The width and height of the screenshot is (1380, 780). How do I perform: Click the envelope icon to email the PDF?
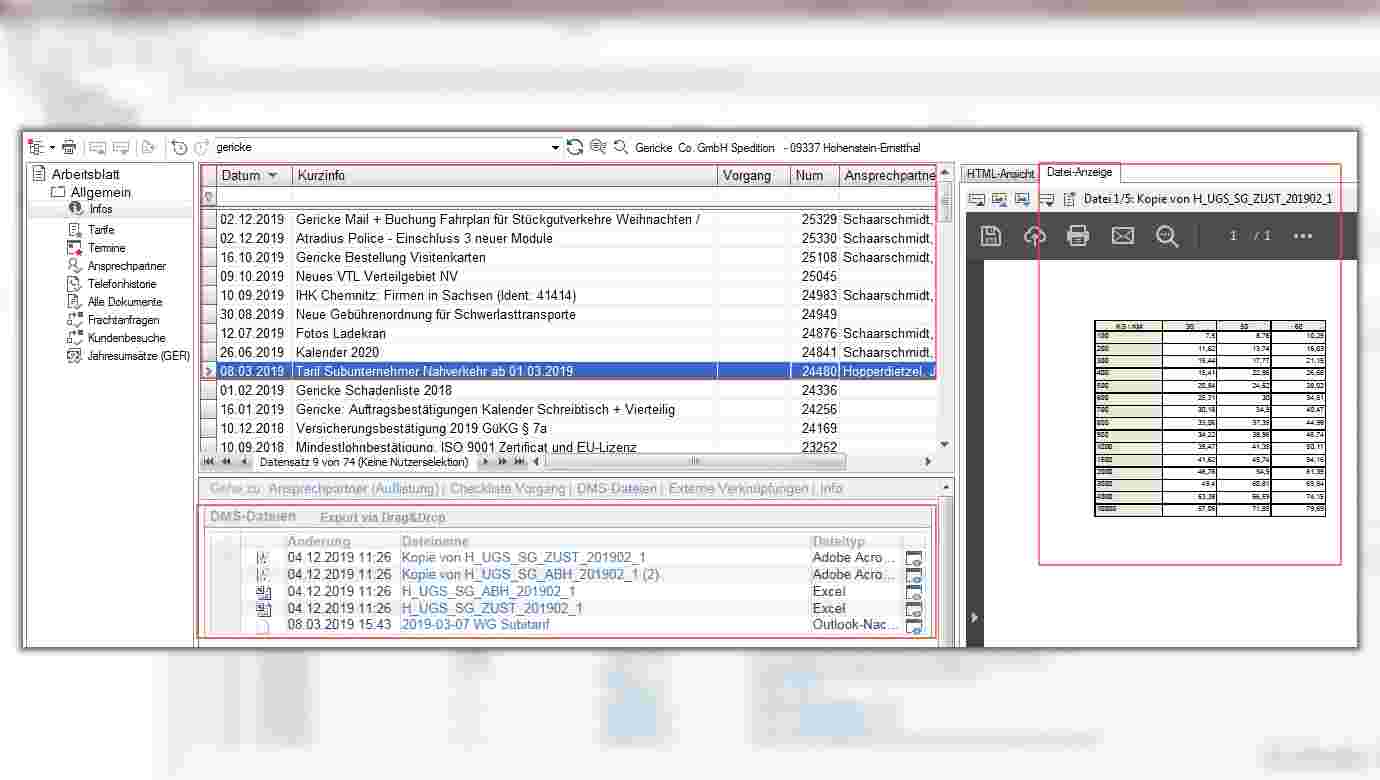tap(1123, 236)
